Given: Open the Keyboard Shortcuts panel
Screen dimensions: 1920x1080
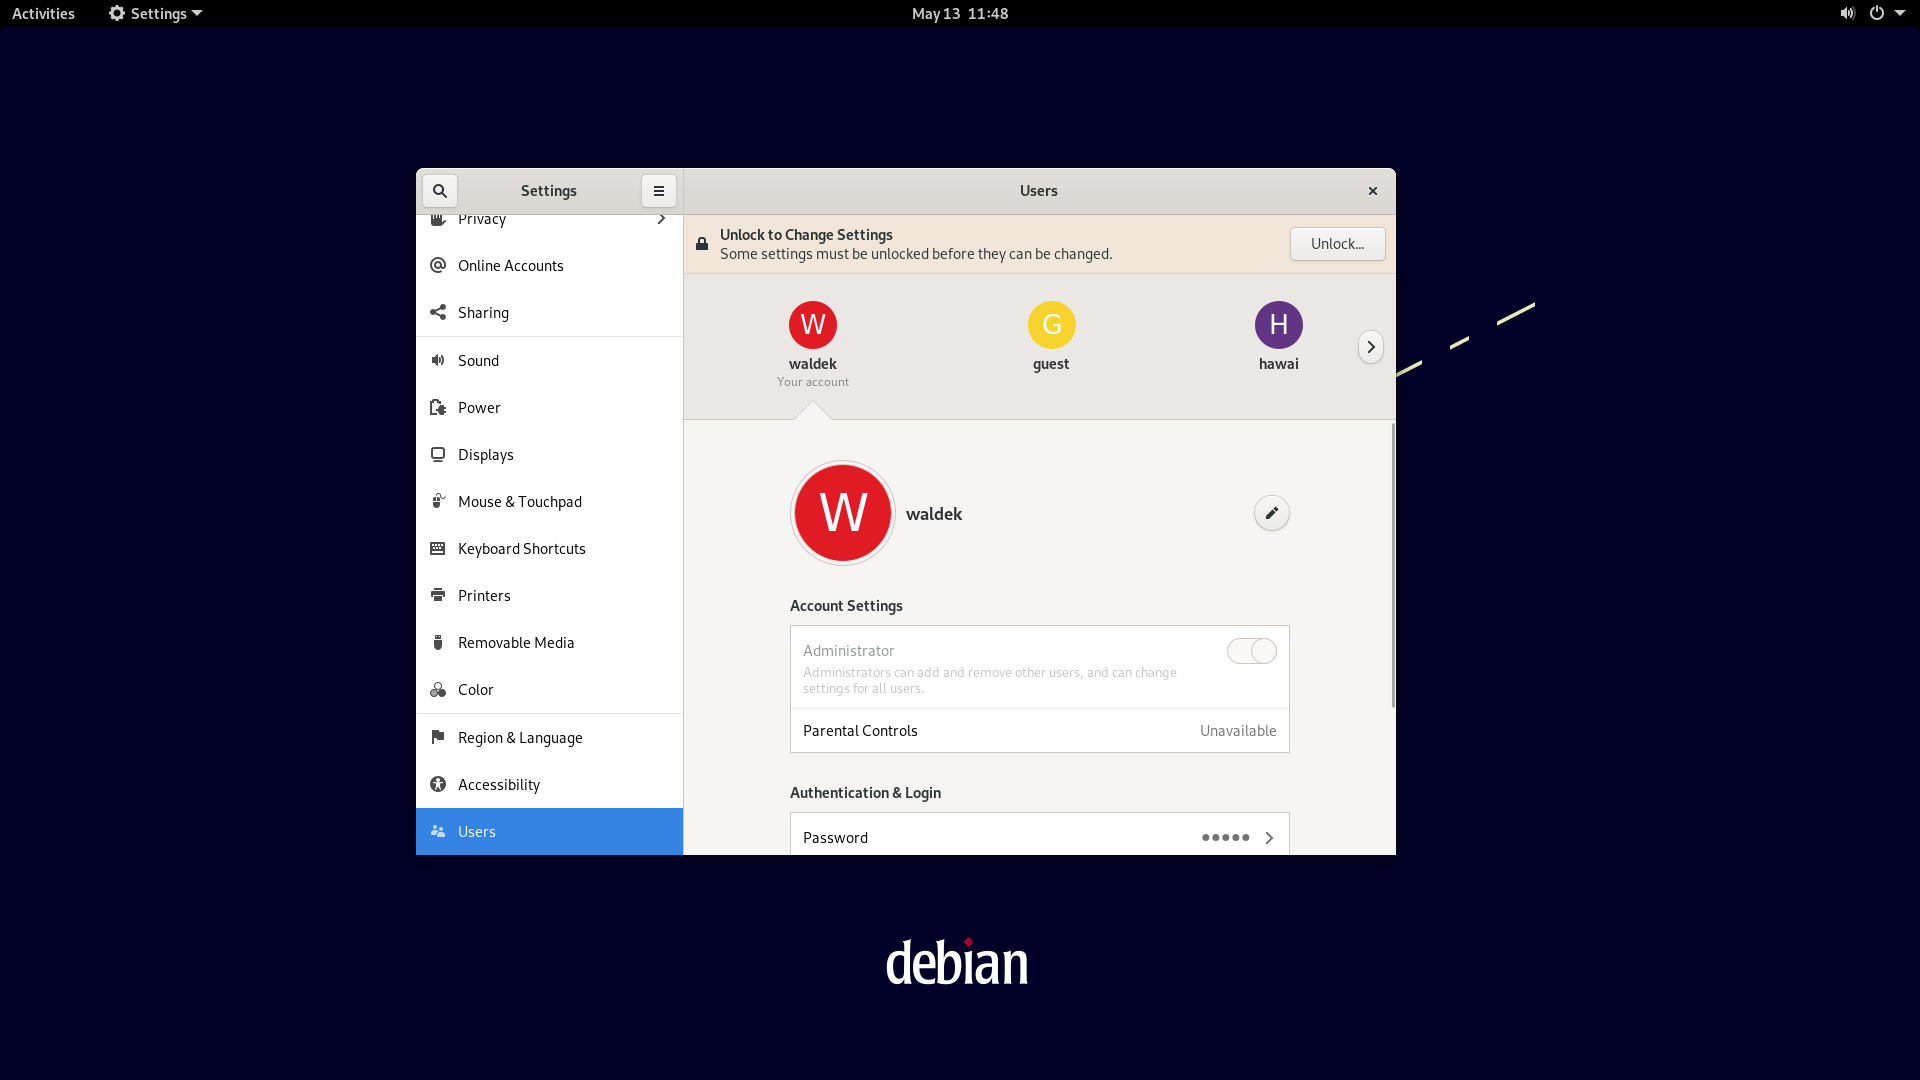Looking at the screenshot, I should click(549, 548).
